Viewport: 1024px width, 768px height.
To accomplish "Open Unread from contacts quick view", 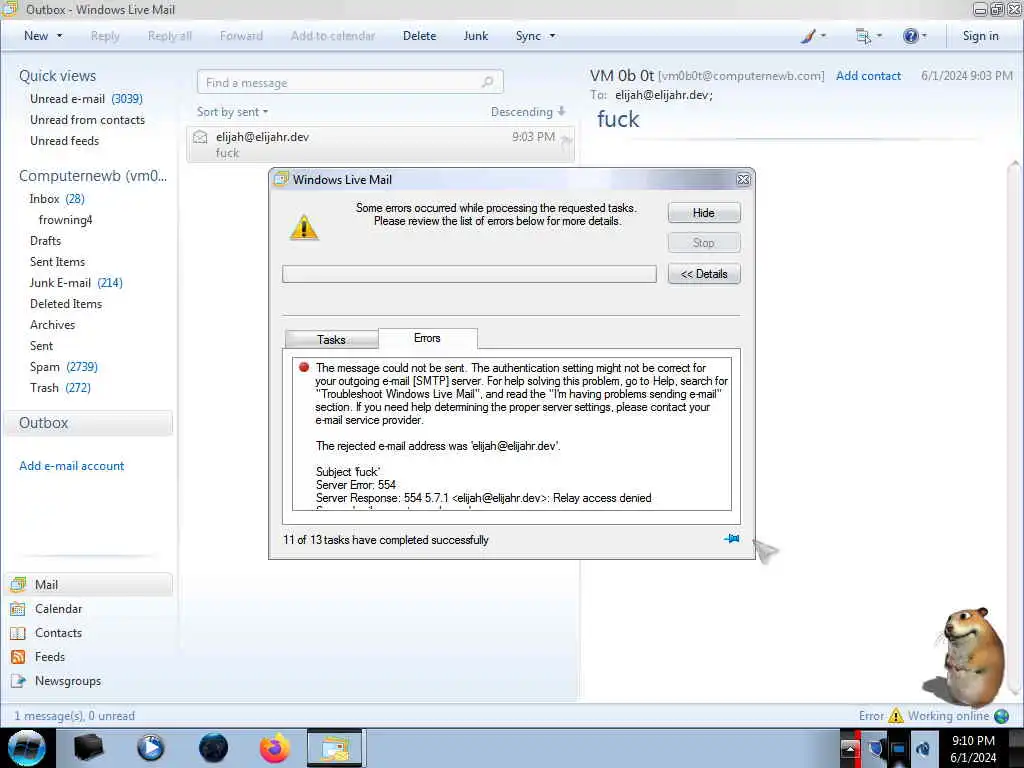I will [88, 120].
